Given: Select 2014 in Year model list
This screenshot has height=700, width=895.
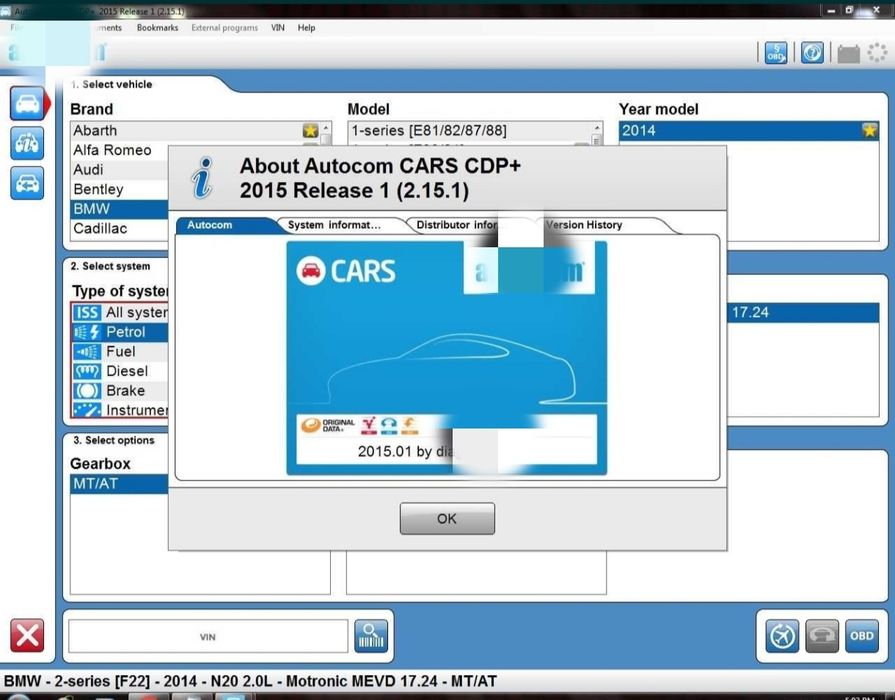Looking at the screenshot, I should (x=748, y=131).
